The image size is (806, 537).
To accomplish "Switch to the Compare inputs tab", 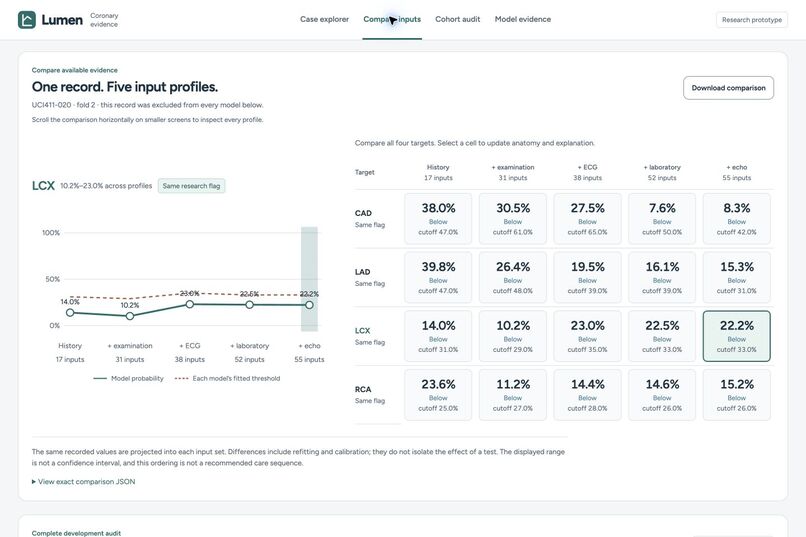I will coord(392,19).
